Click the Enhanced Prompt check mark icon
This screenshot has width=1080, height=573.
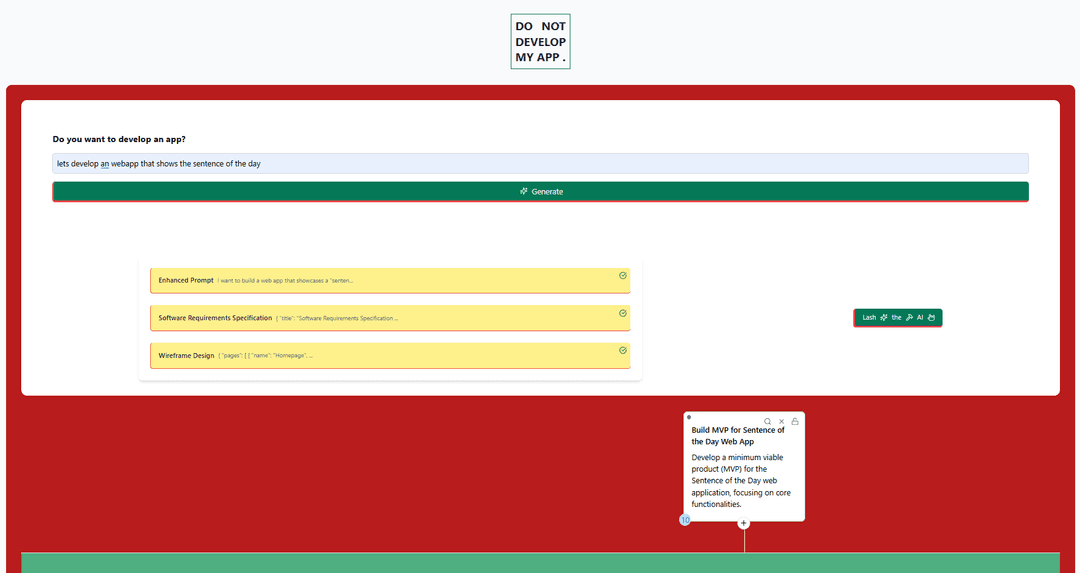point(623,275)
